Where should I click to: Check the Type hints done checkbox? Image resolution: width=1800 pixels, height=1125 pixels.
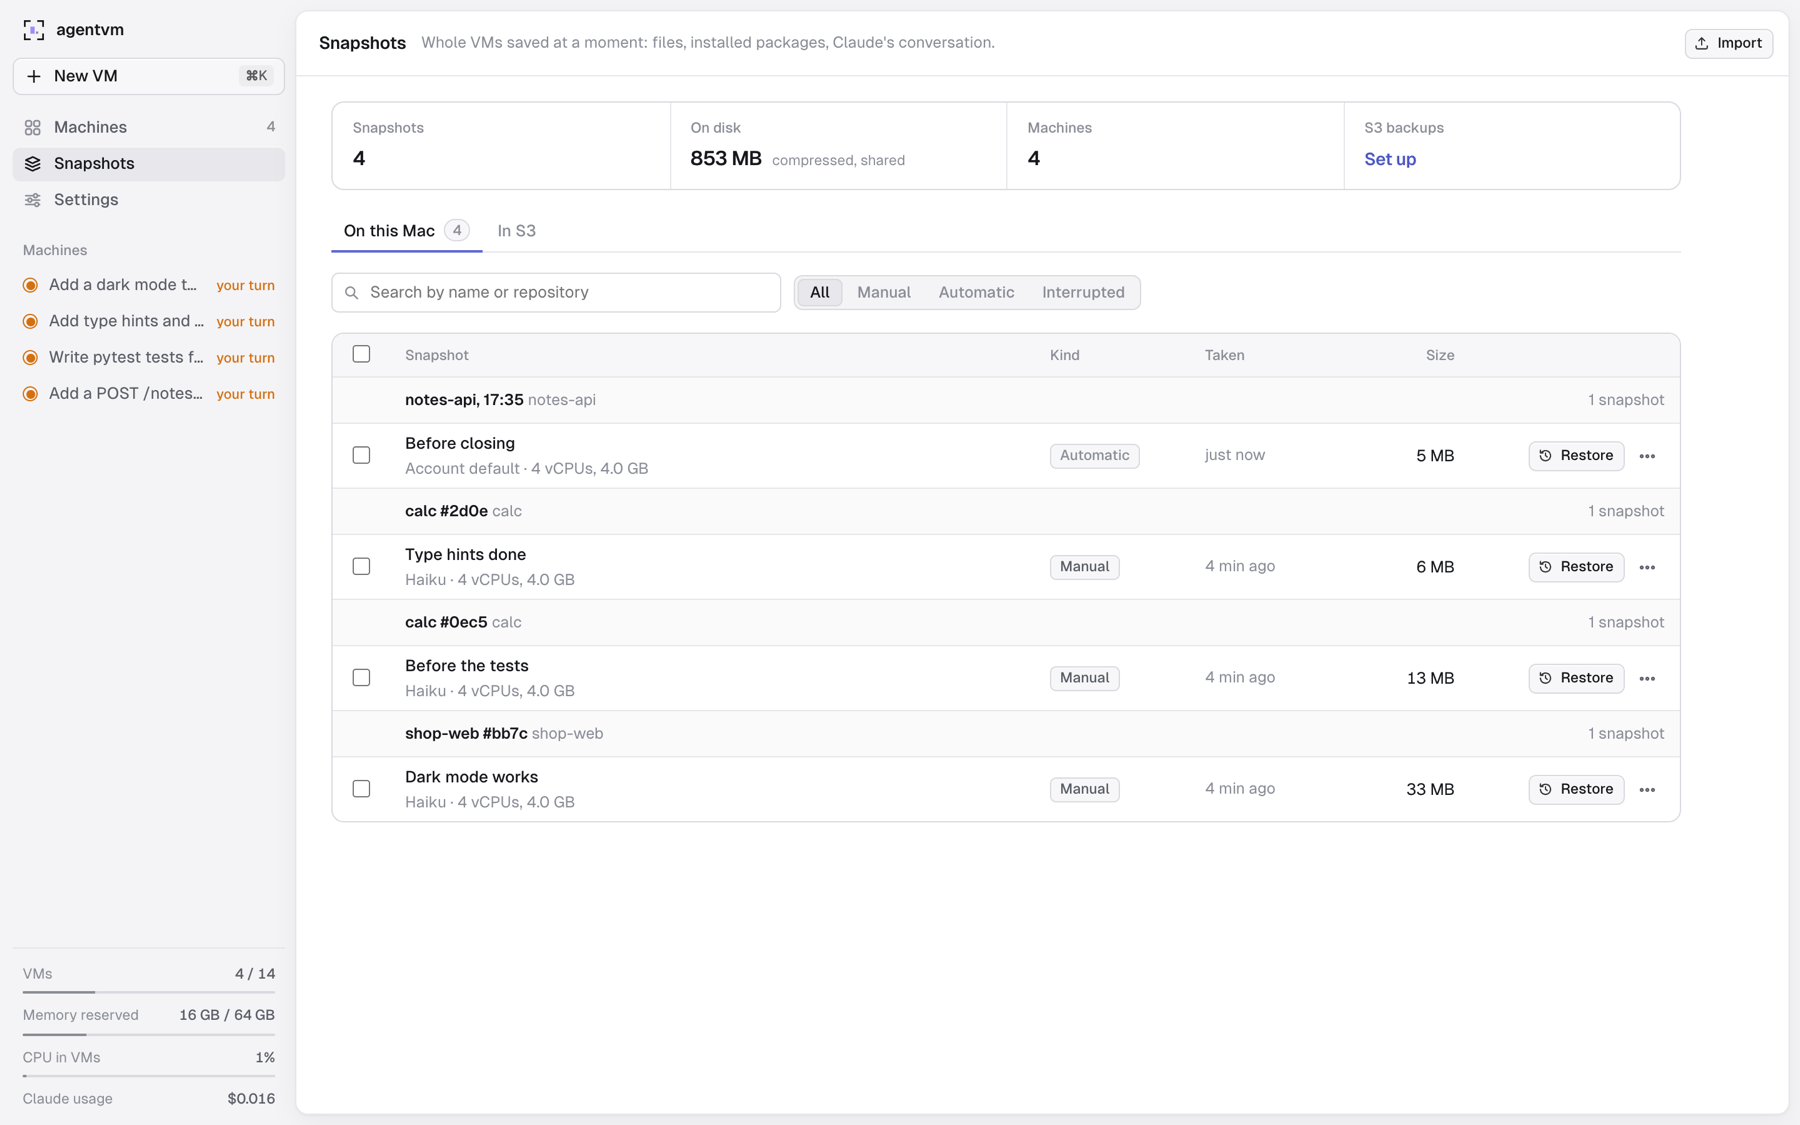click(361, 566)
